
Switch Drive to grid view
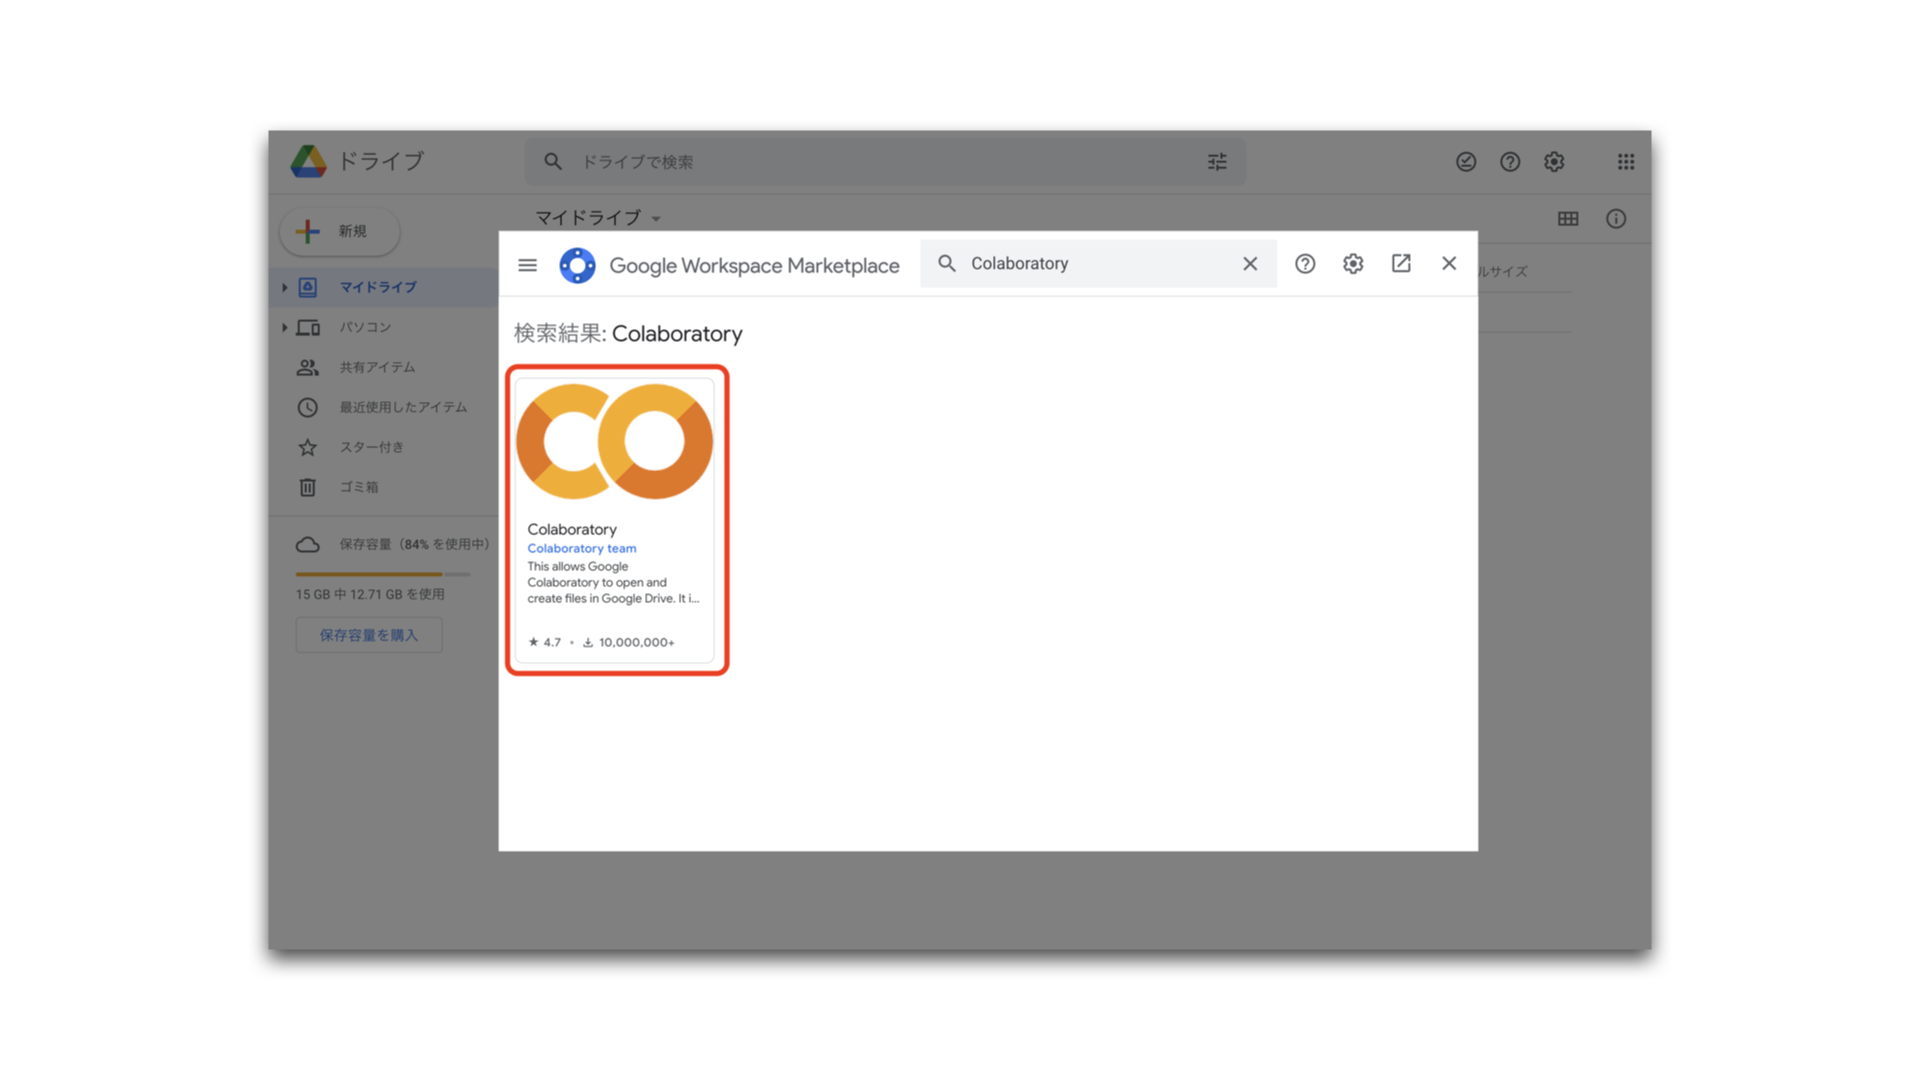[1568, 219]
